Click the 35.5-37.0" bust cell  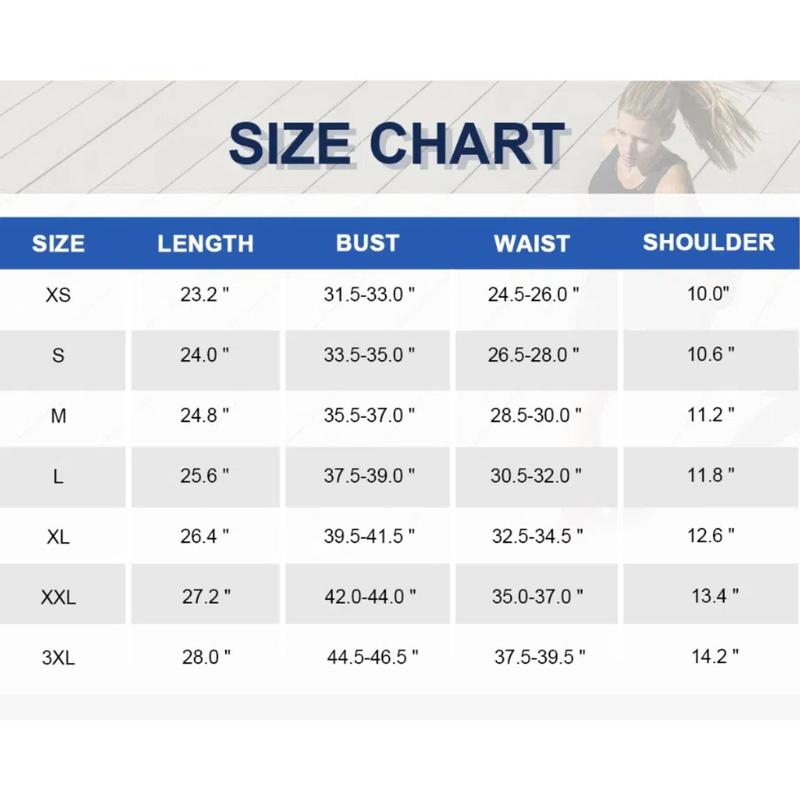click(x=369, y=416)
